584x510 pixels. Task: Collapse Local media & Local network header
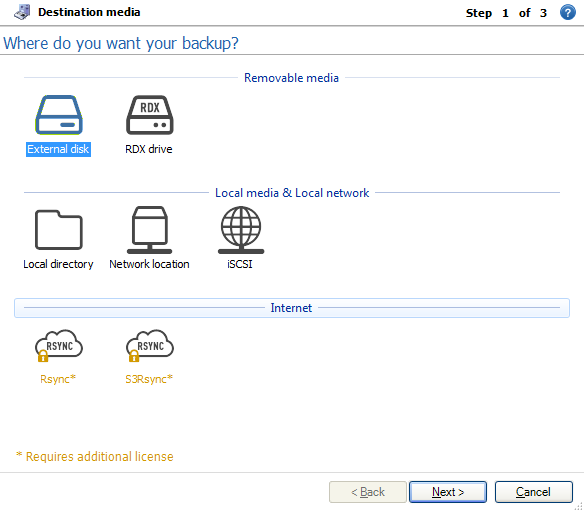pos(292,193)
